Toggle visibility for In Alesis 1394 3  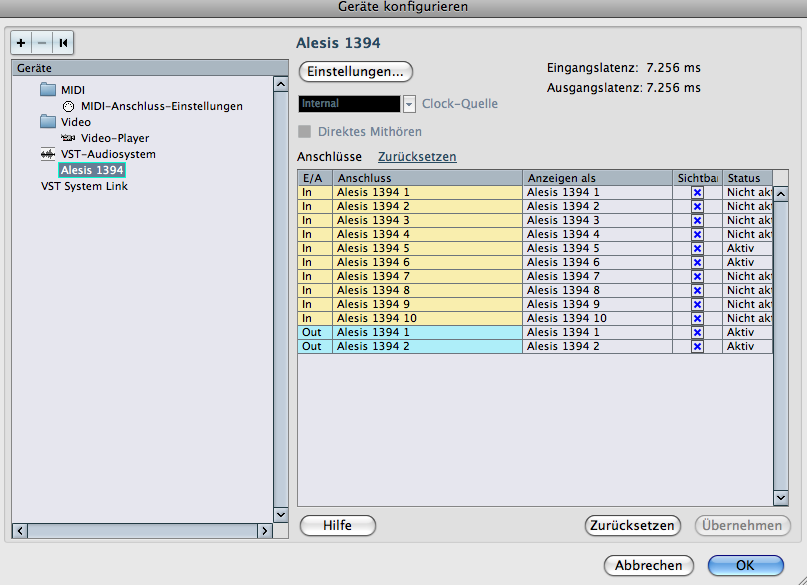click(x=697, y=220)
